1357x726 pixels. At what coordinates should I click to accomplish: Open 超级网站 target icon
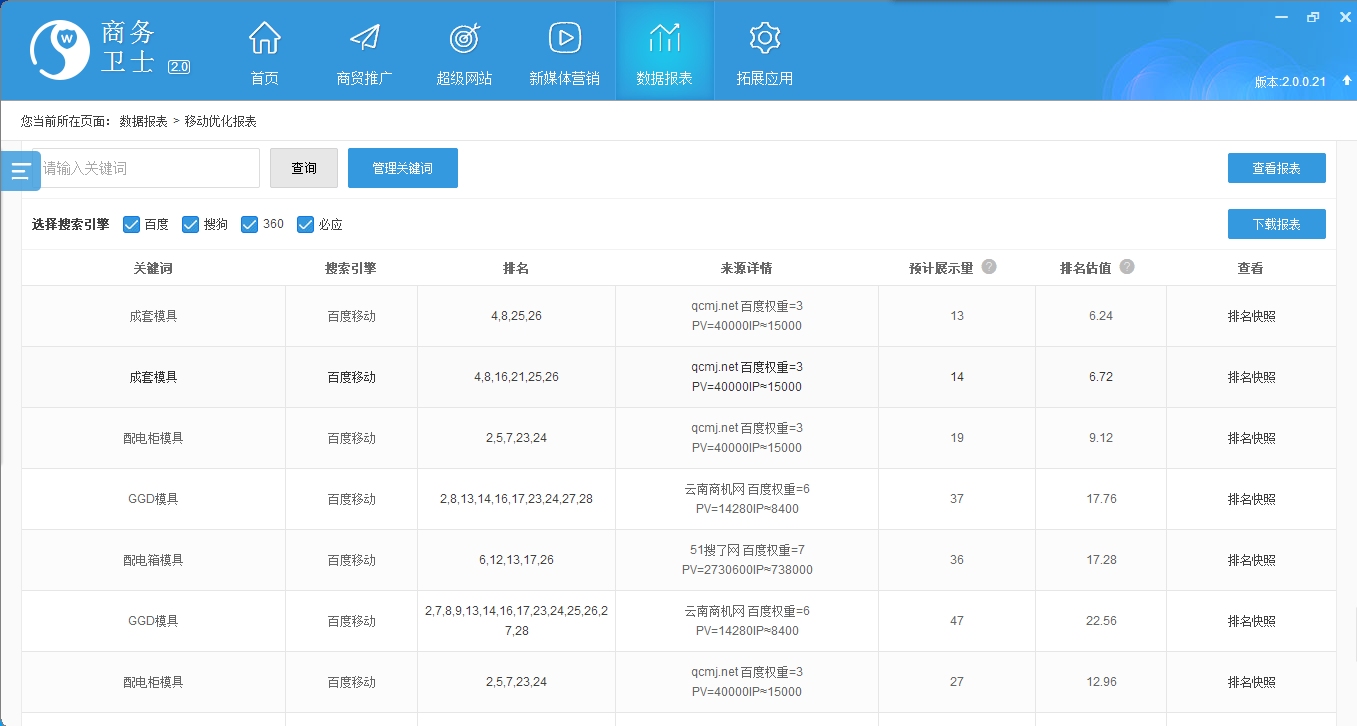click(464, 39)
